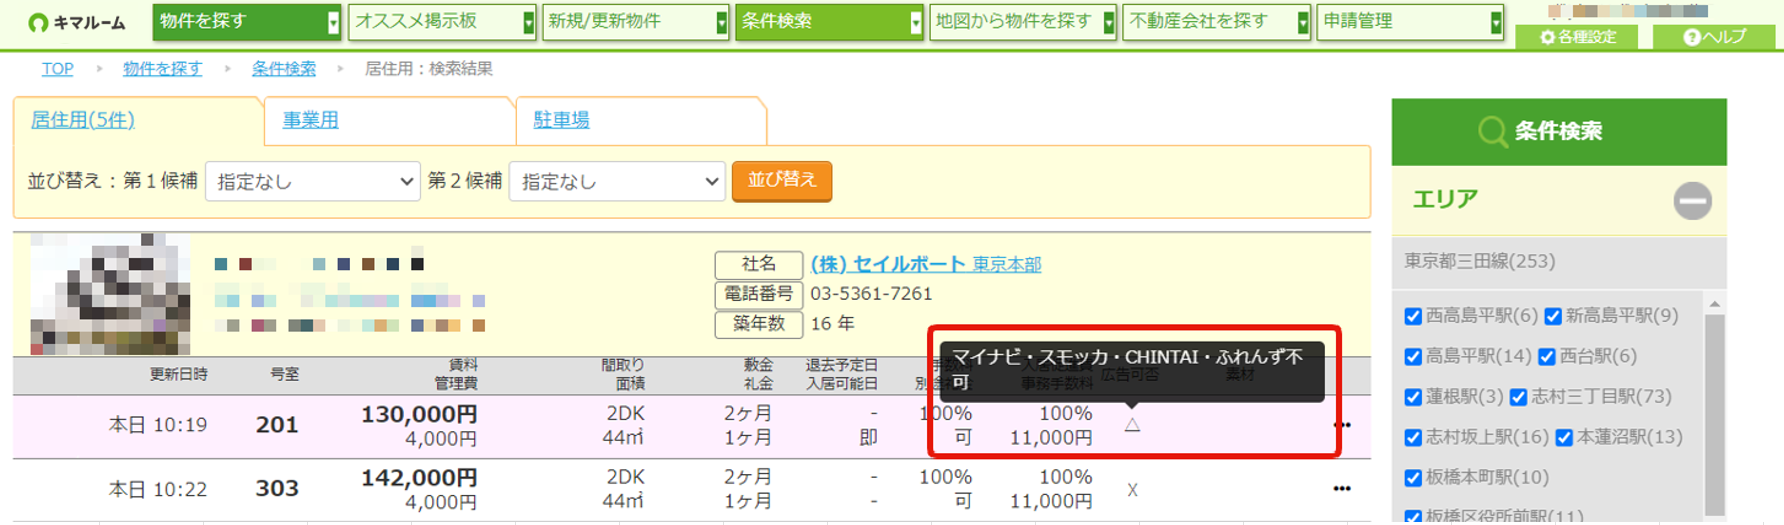
Task: Go to TOP breadcrumb link
Action: (57, 69)
